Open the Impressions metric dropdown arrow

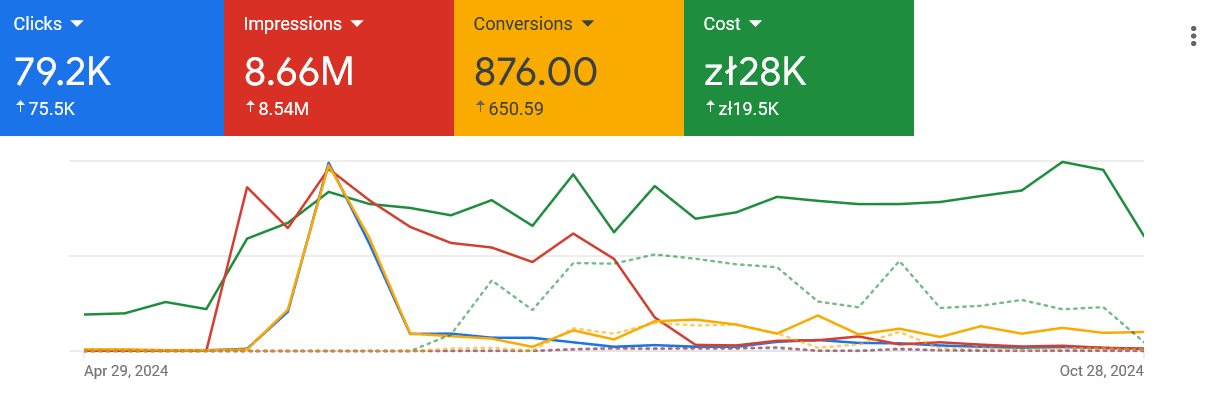[x=357, y=24]
